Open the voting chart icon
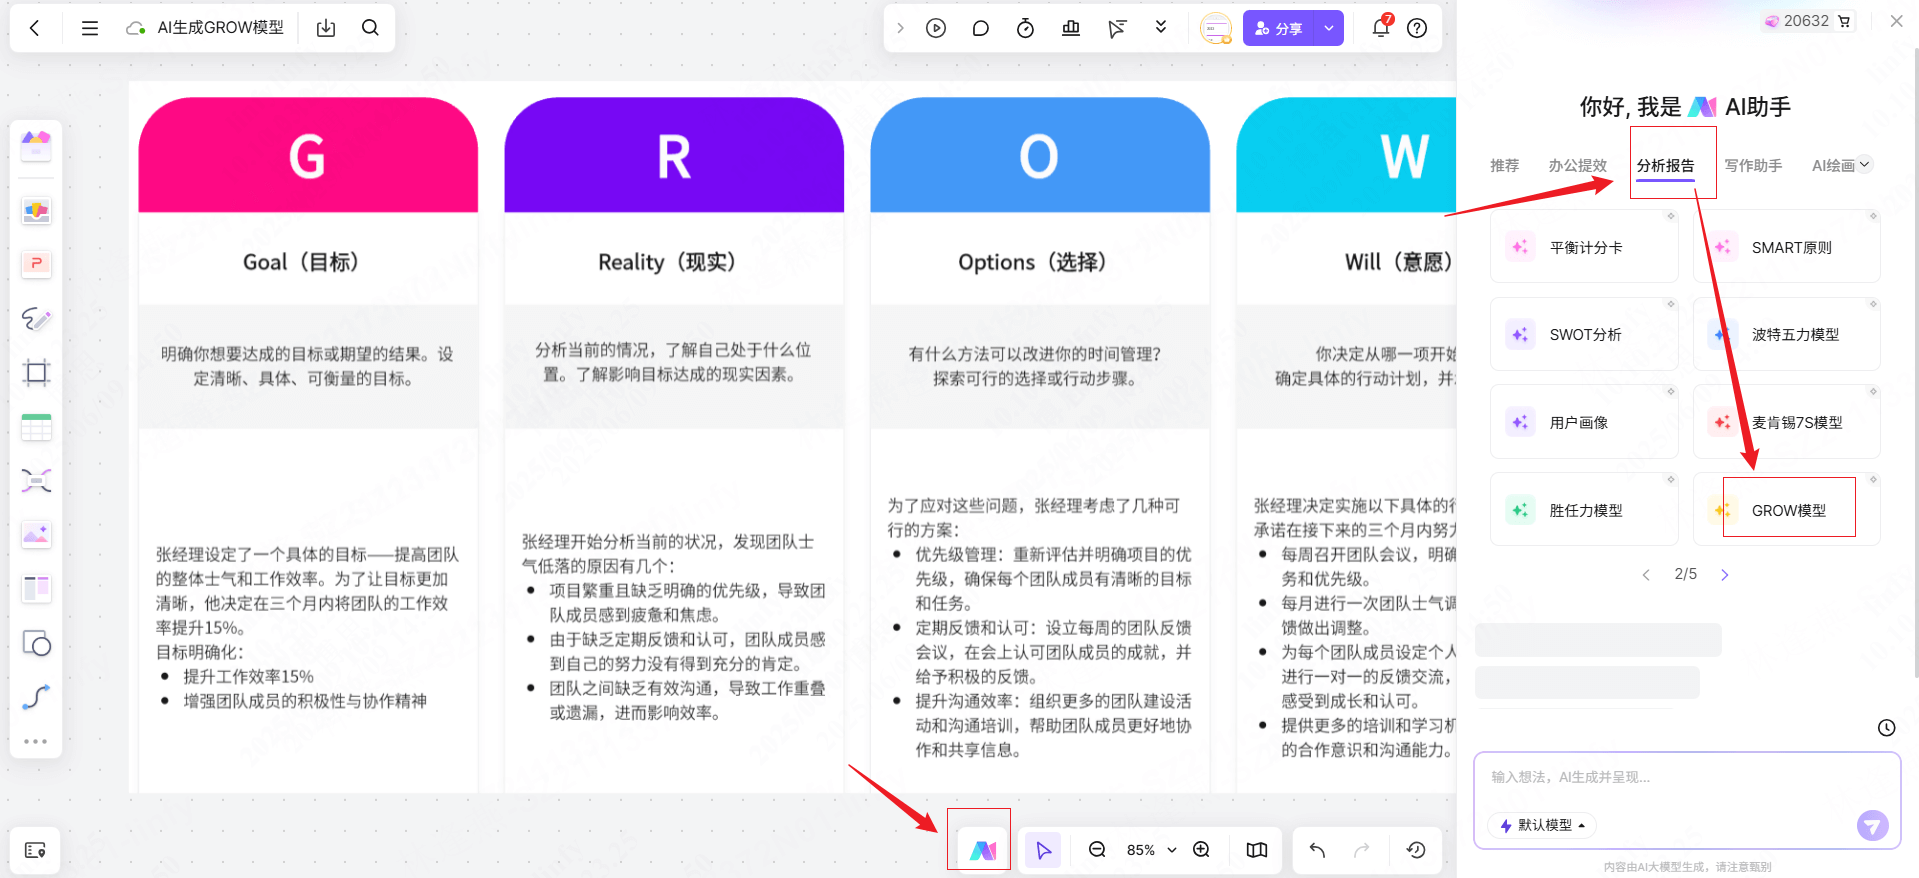Viewport: 1919px width, 878px height. tap(1071, 28)
